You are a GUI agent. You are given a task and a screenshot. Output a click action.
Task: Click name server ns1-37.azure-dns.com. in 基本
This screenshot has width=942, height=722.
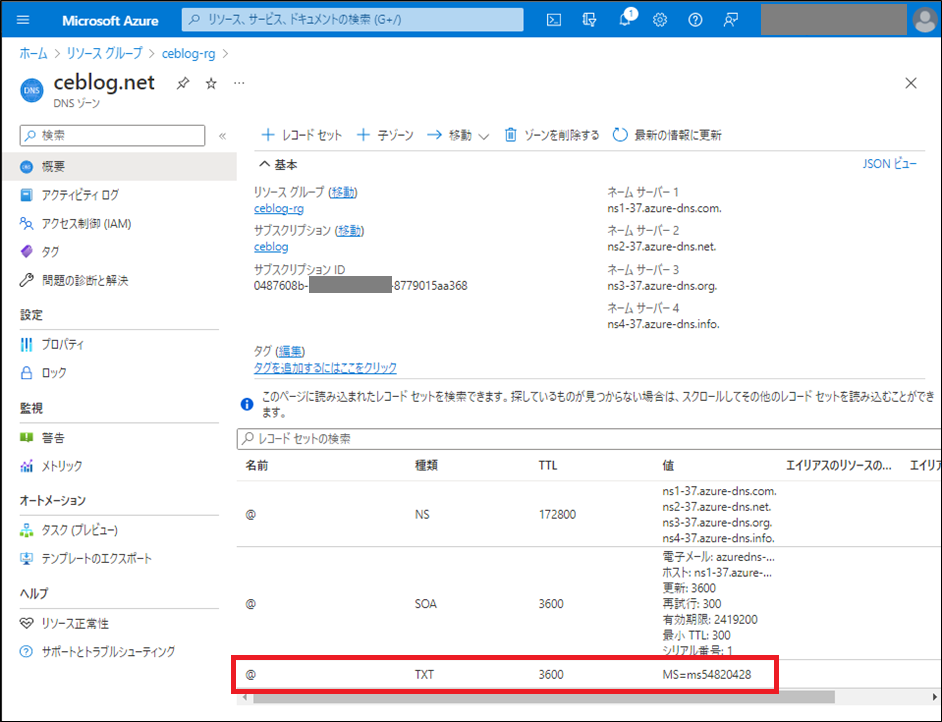pyautogui.click(x=664, y=208)
